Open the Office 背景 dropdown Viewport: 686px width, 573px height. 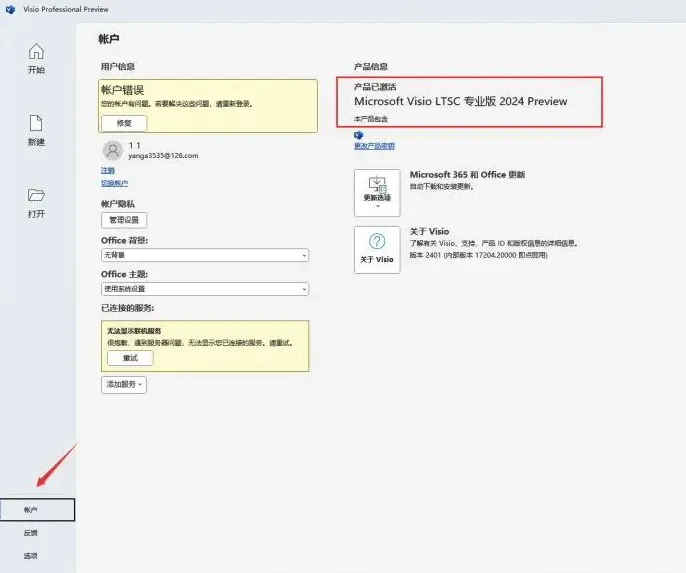[205, 255]
